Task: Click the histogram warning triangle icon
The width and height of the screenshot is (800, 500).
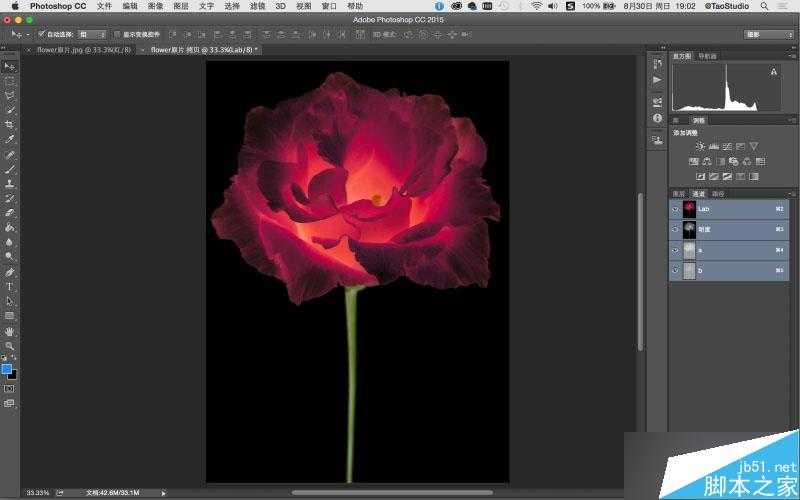Action: (773, 72)
